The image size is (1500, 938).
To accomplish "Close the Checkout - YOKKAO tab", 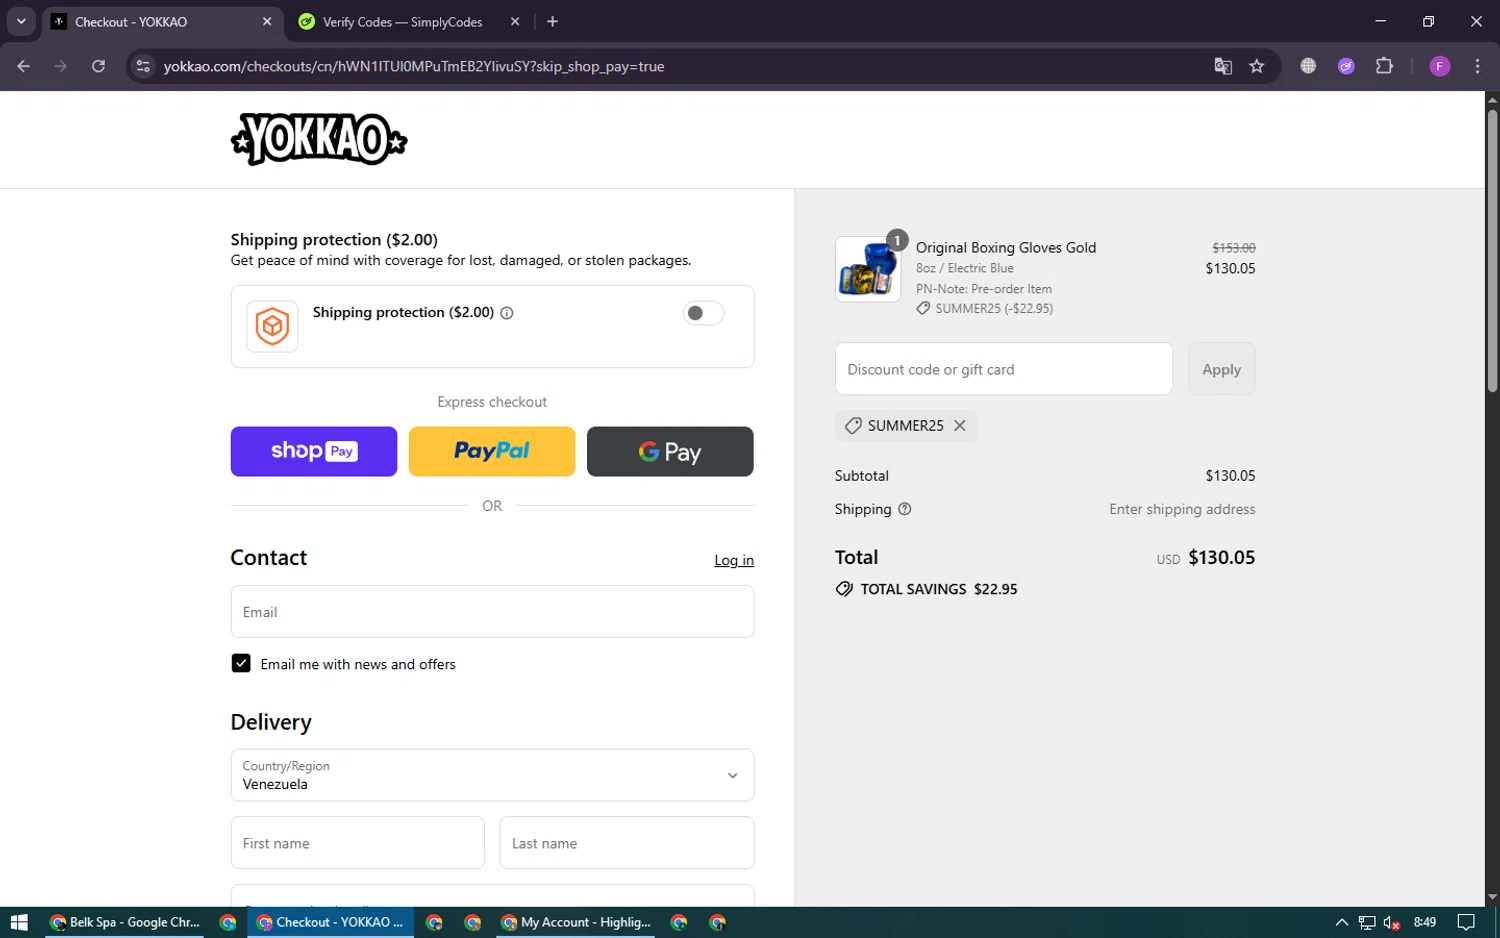I will pyautogui.click(x=267, y=21).
